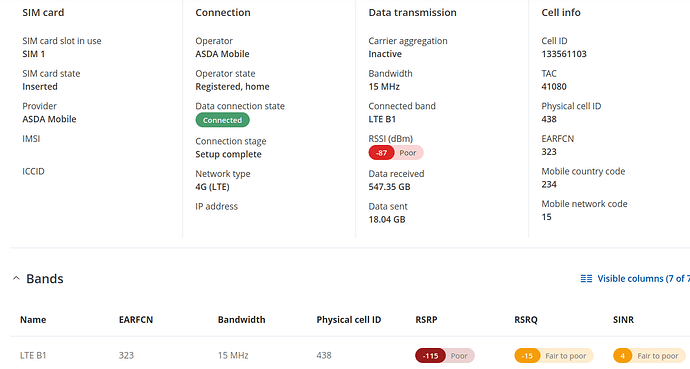Sort by the RSRQ column header

(526, 320)
